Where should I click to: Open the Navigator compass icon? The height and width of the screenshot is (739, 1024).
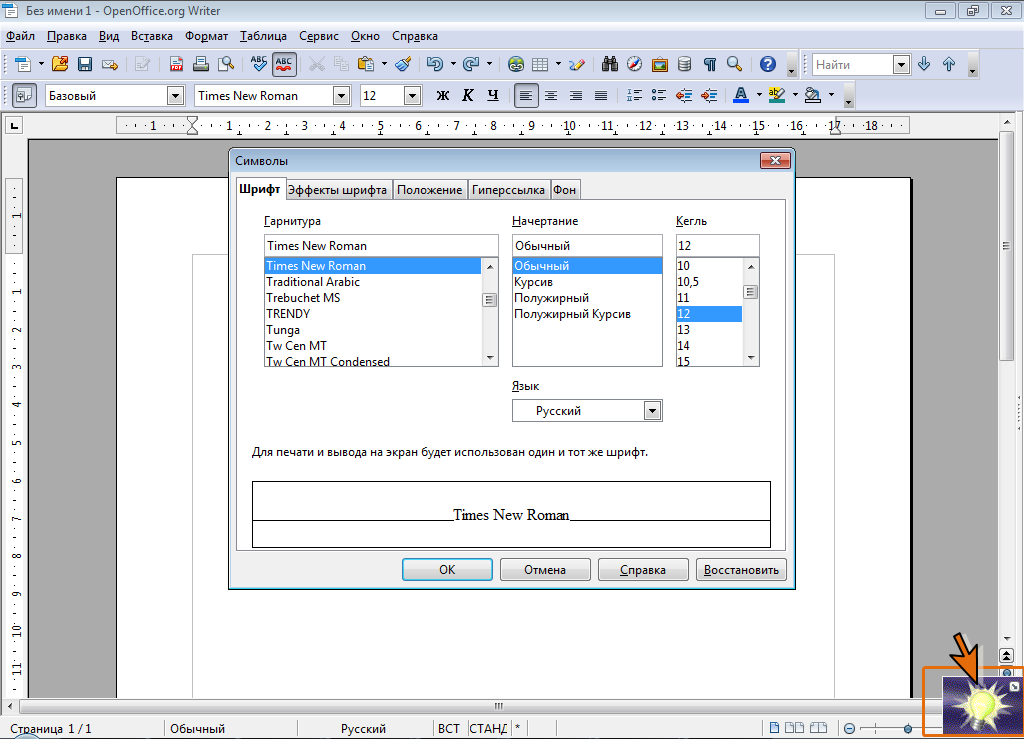pos(635,64)
